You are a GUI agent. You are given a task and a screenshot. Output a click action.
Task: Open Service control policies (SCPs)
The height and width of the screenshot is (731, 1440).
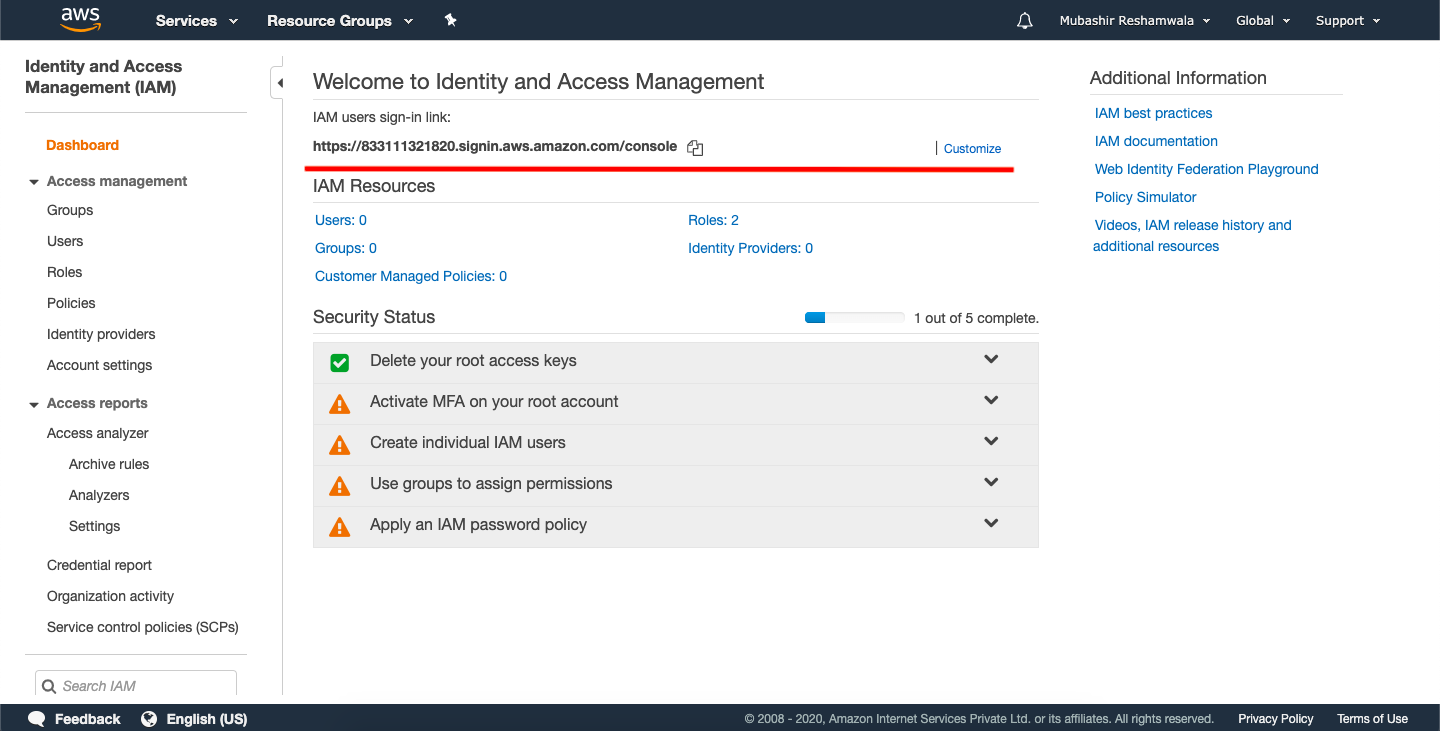tap(143, 627)
